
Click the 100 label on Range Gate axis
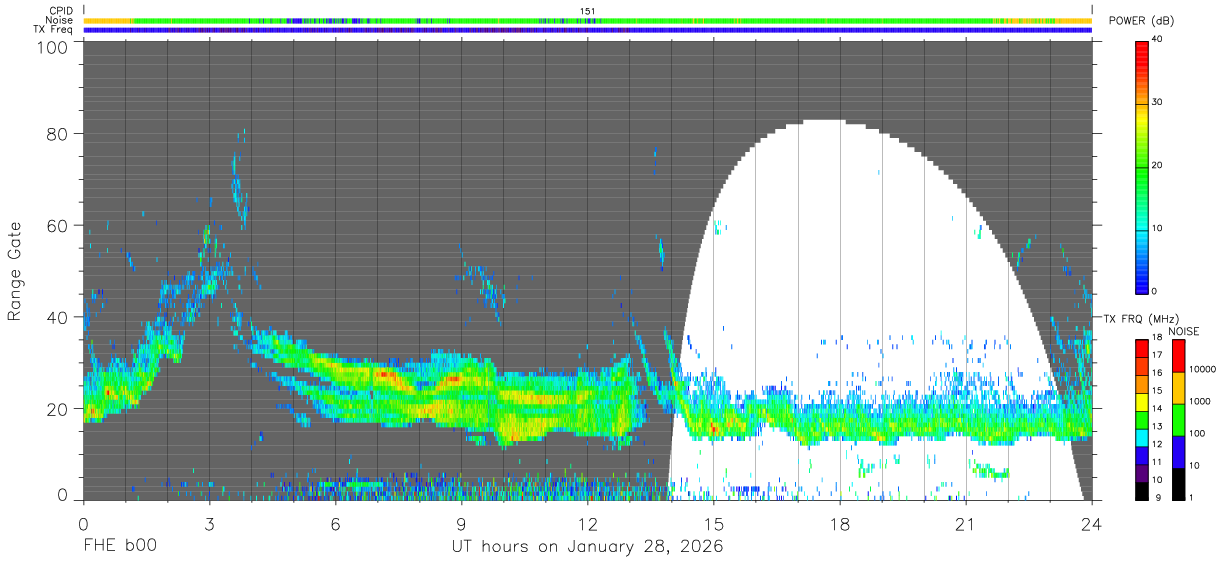click(53, 47)
